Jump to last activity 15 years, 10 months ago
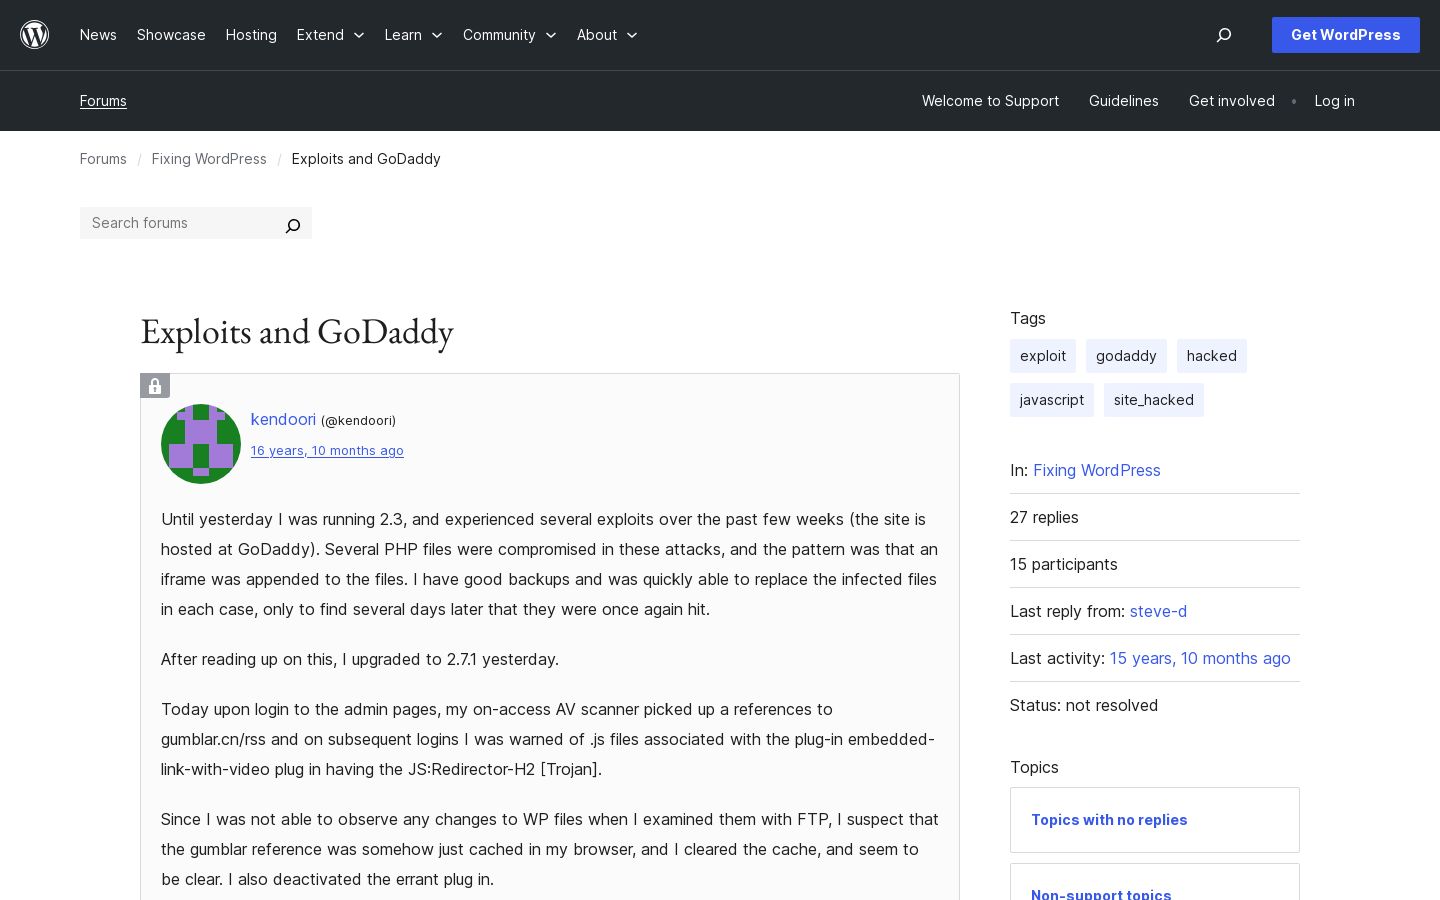 point(1200,658)
